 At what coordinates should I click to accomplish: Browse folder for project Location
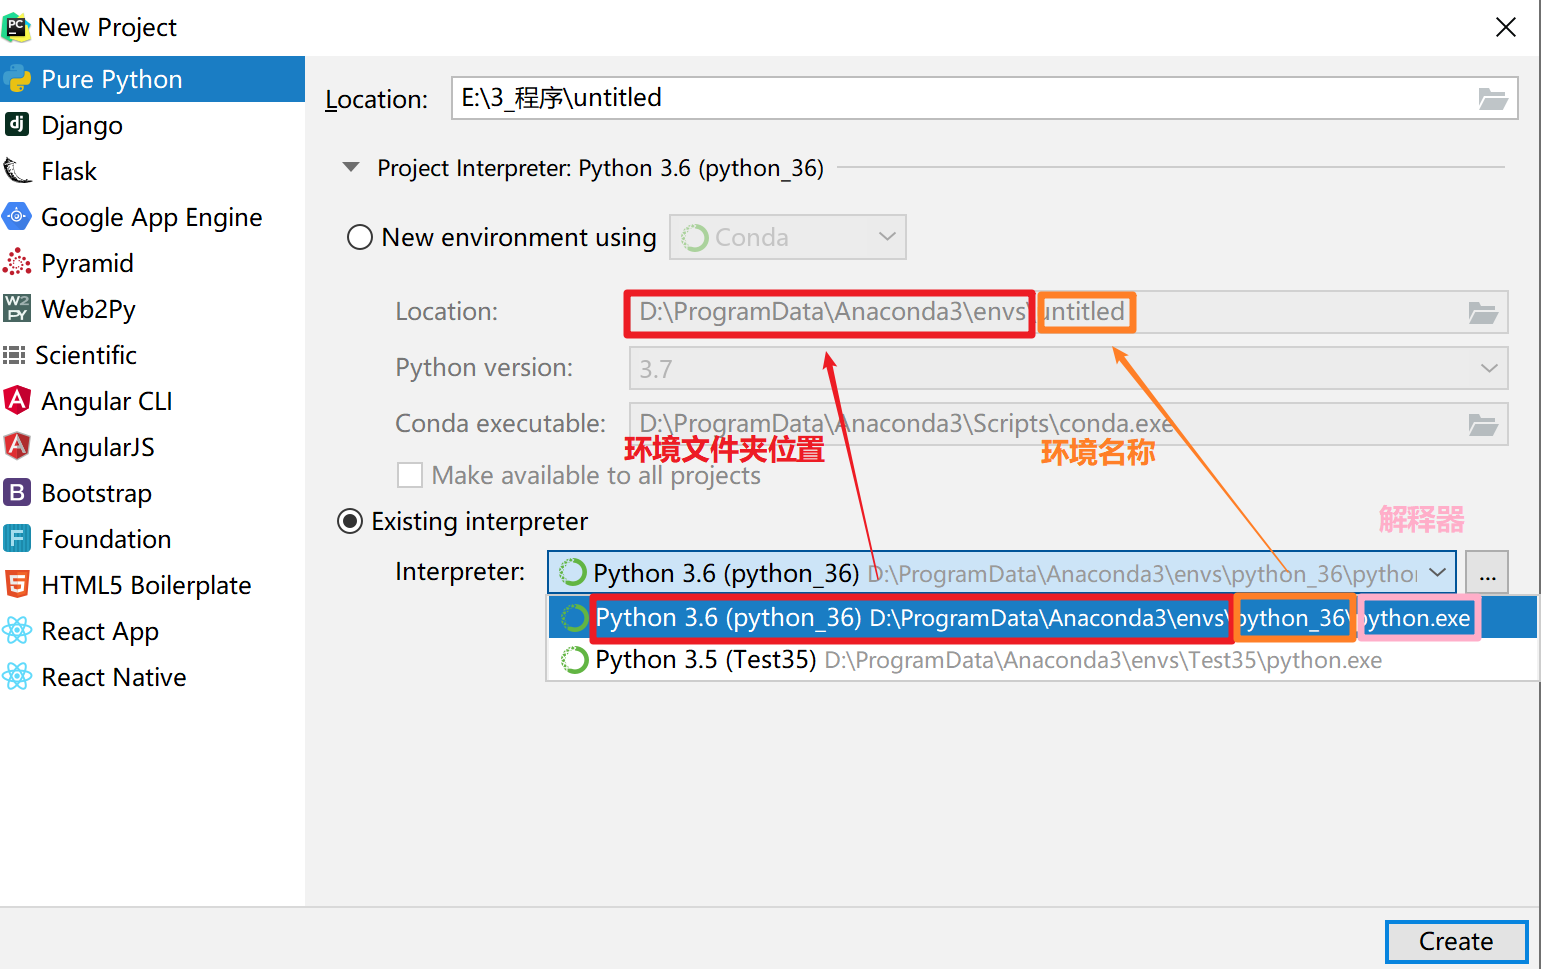click(1493, 98)
